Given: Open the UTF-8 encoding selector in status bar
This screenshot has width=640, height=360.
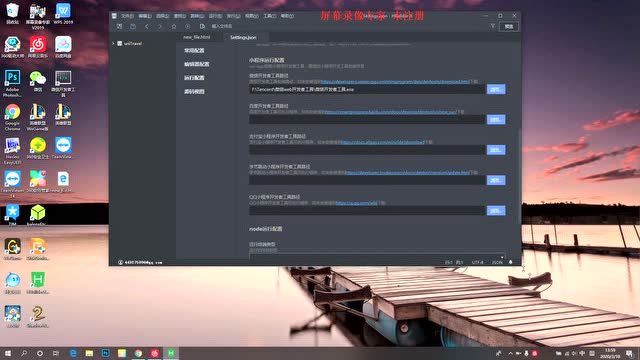Looking at the screenshot, I should tap(477, 262).
